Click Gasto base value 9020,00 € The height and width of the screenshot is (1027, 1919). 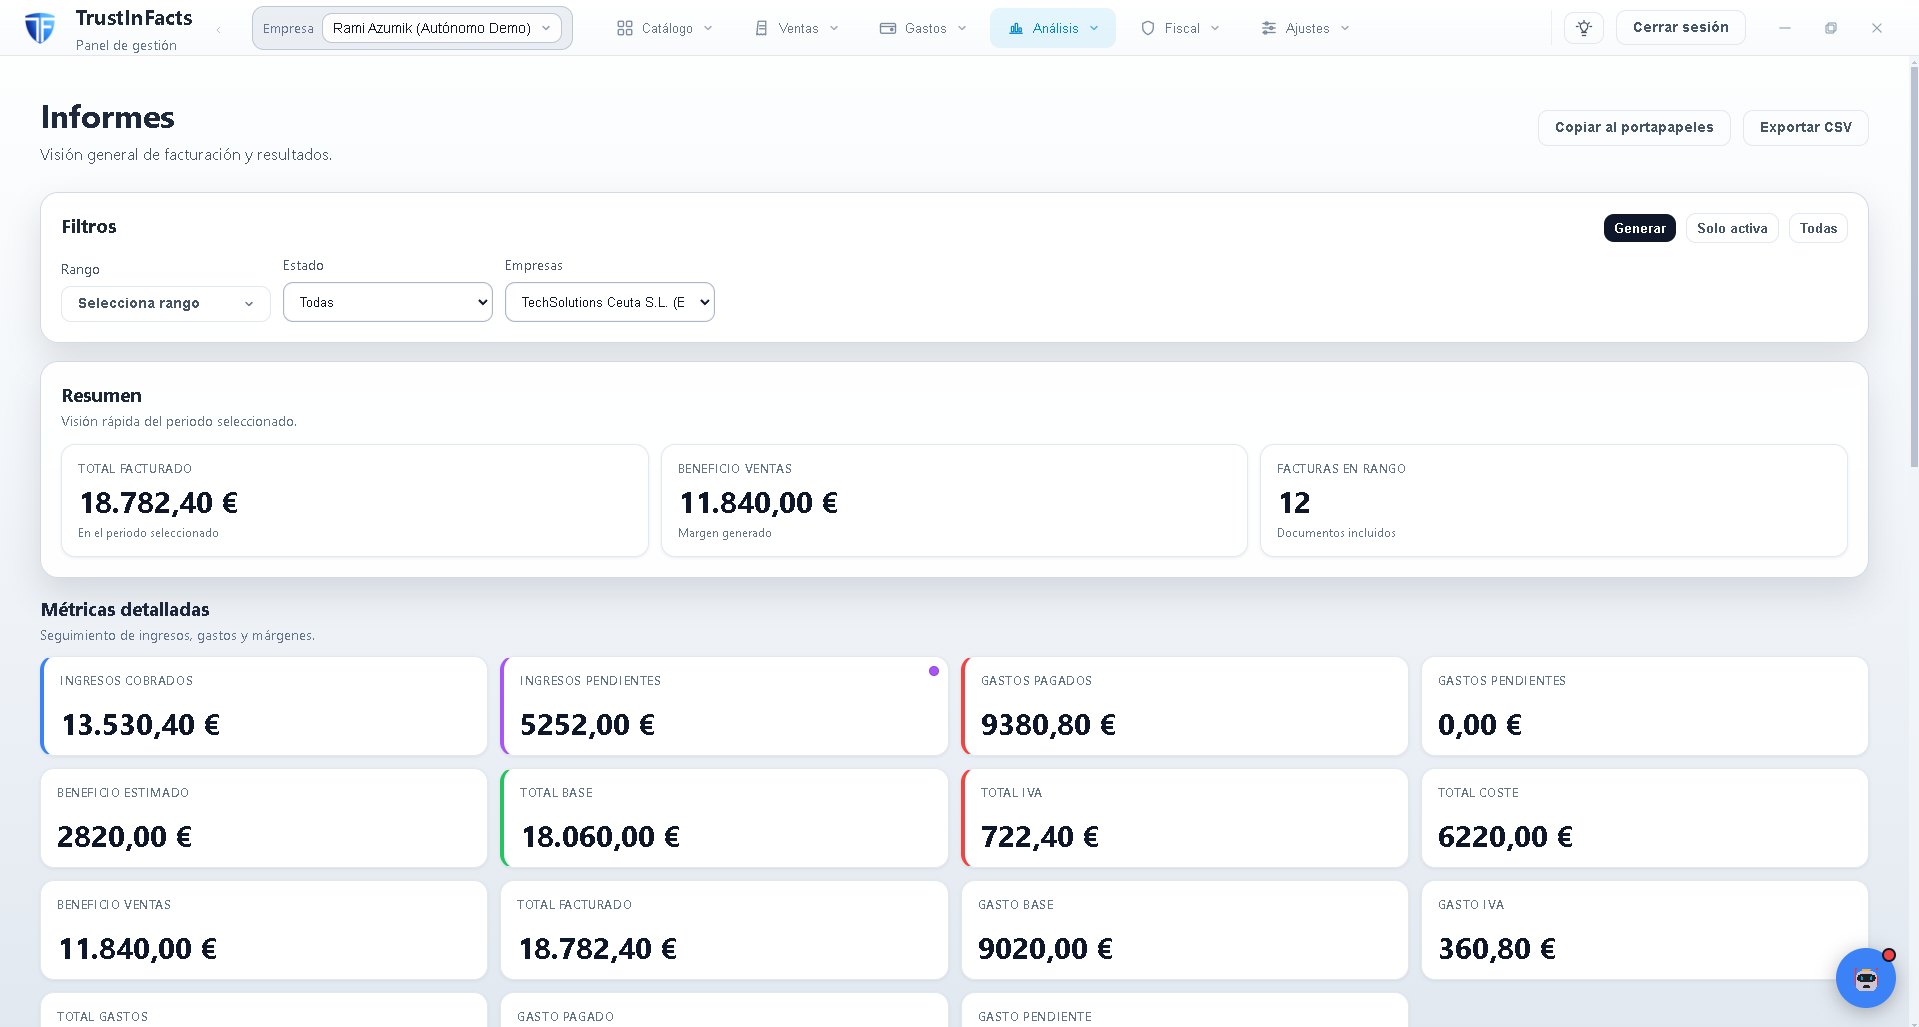1045,949
